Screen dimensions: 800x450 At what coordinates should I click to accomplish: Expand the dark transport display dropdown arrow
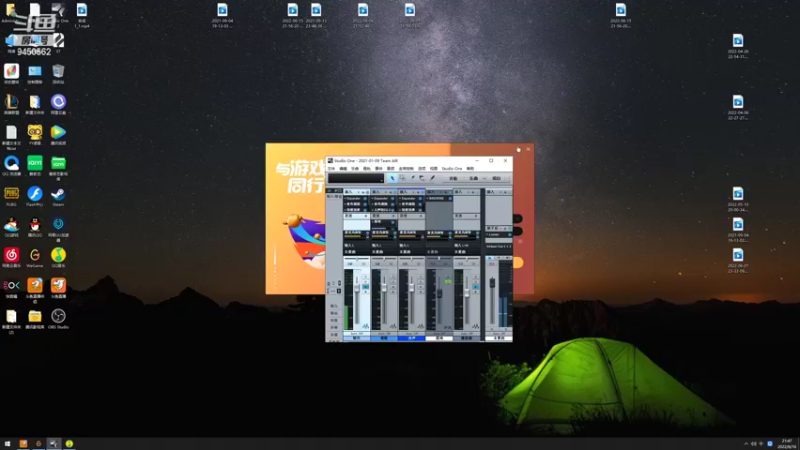(381, 181)
